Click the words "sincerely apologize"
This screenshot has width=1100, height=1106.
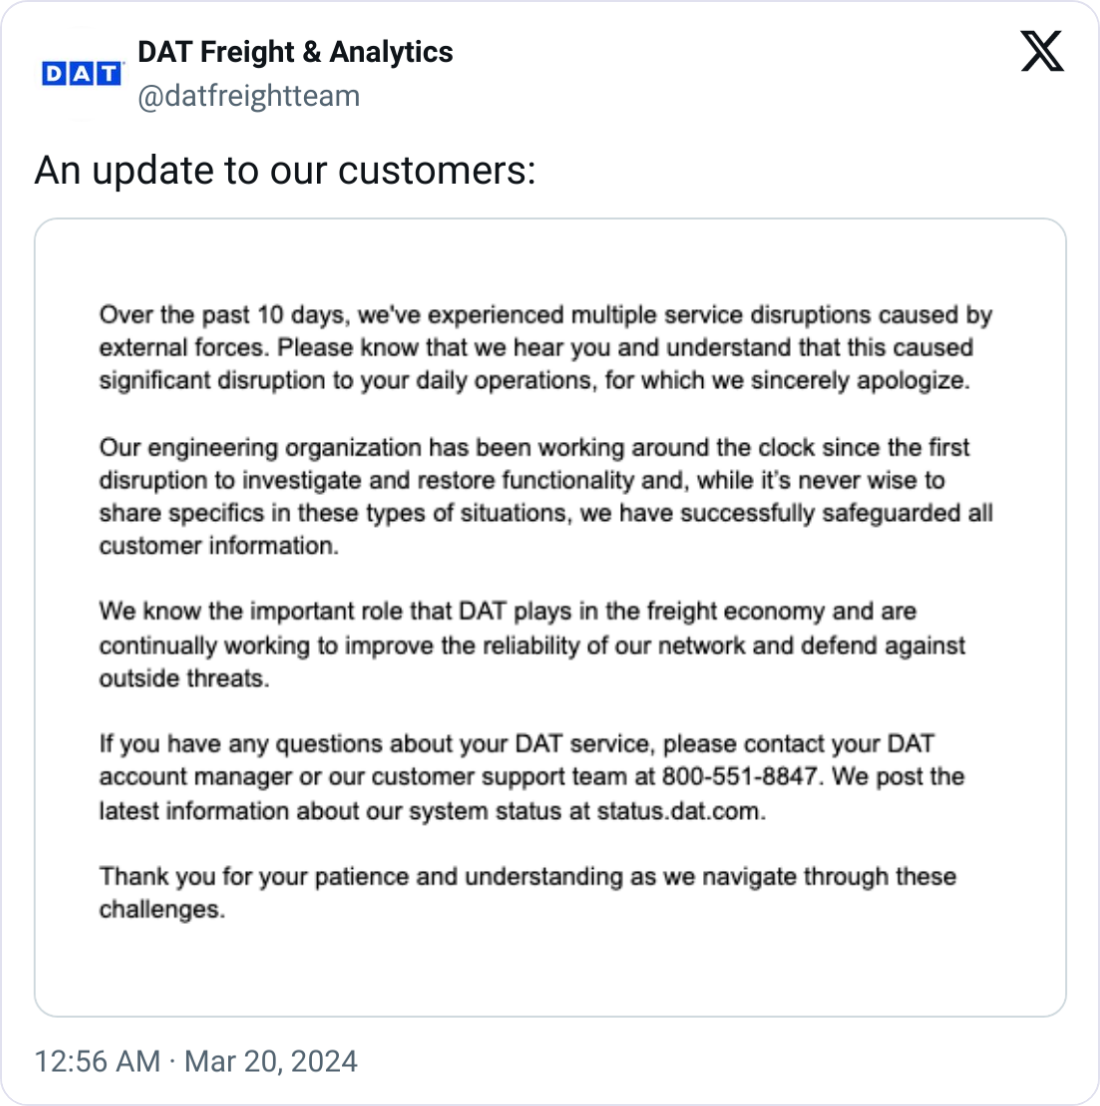(866, 382)
